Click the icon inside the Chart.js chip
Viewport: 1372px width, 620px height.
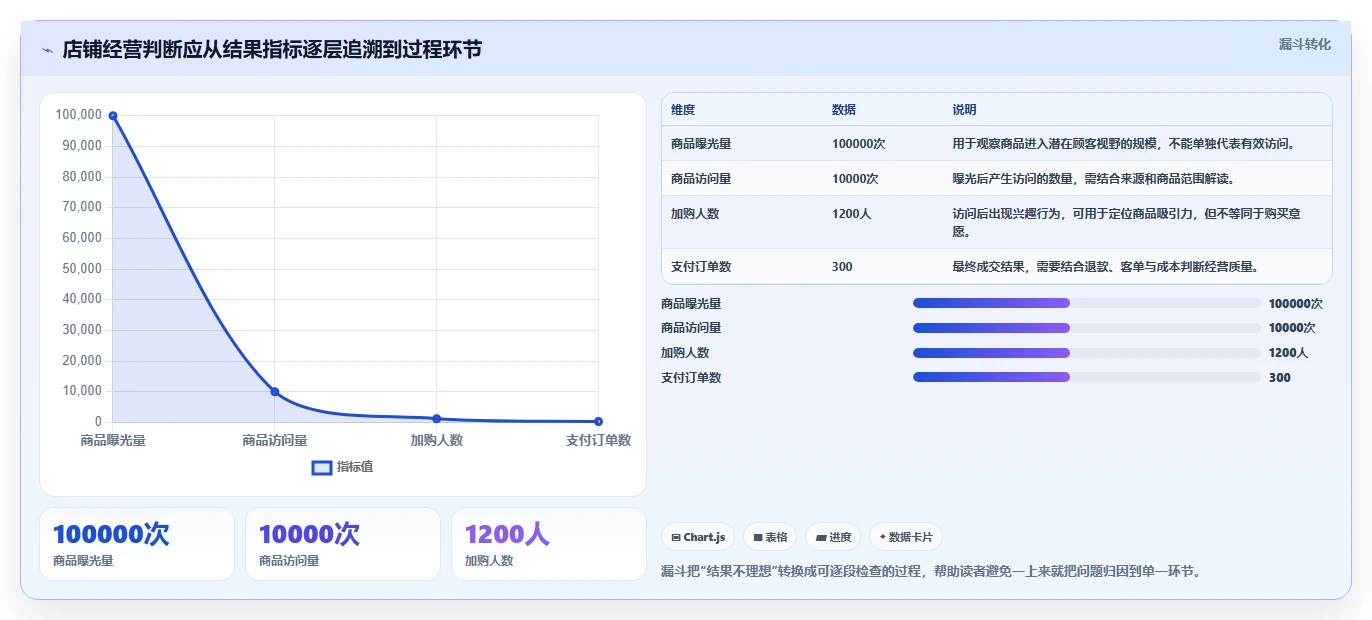pyautogui.click(x=676, y=537)
